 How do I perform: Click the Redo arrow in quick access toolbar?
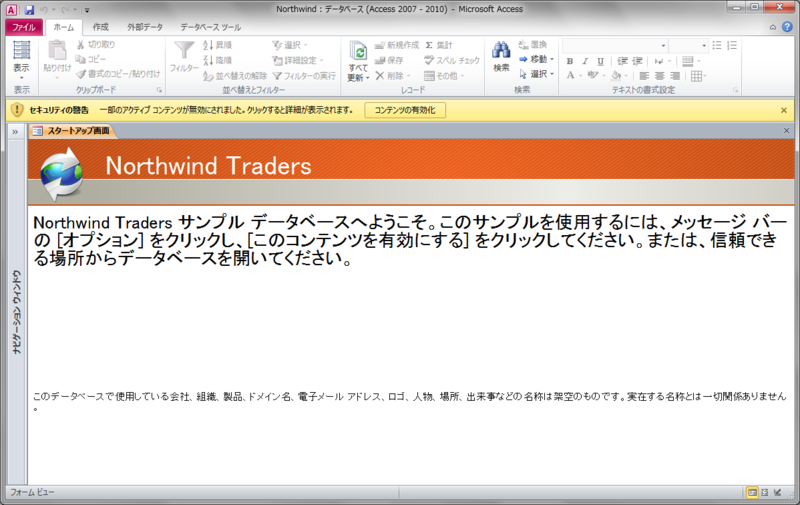coord(65,9)
